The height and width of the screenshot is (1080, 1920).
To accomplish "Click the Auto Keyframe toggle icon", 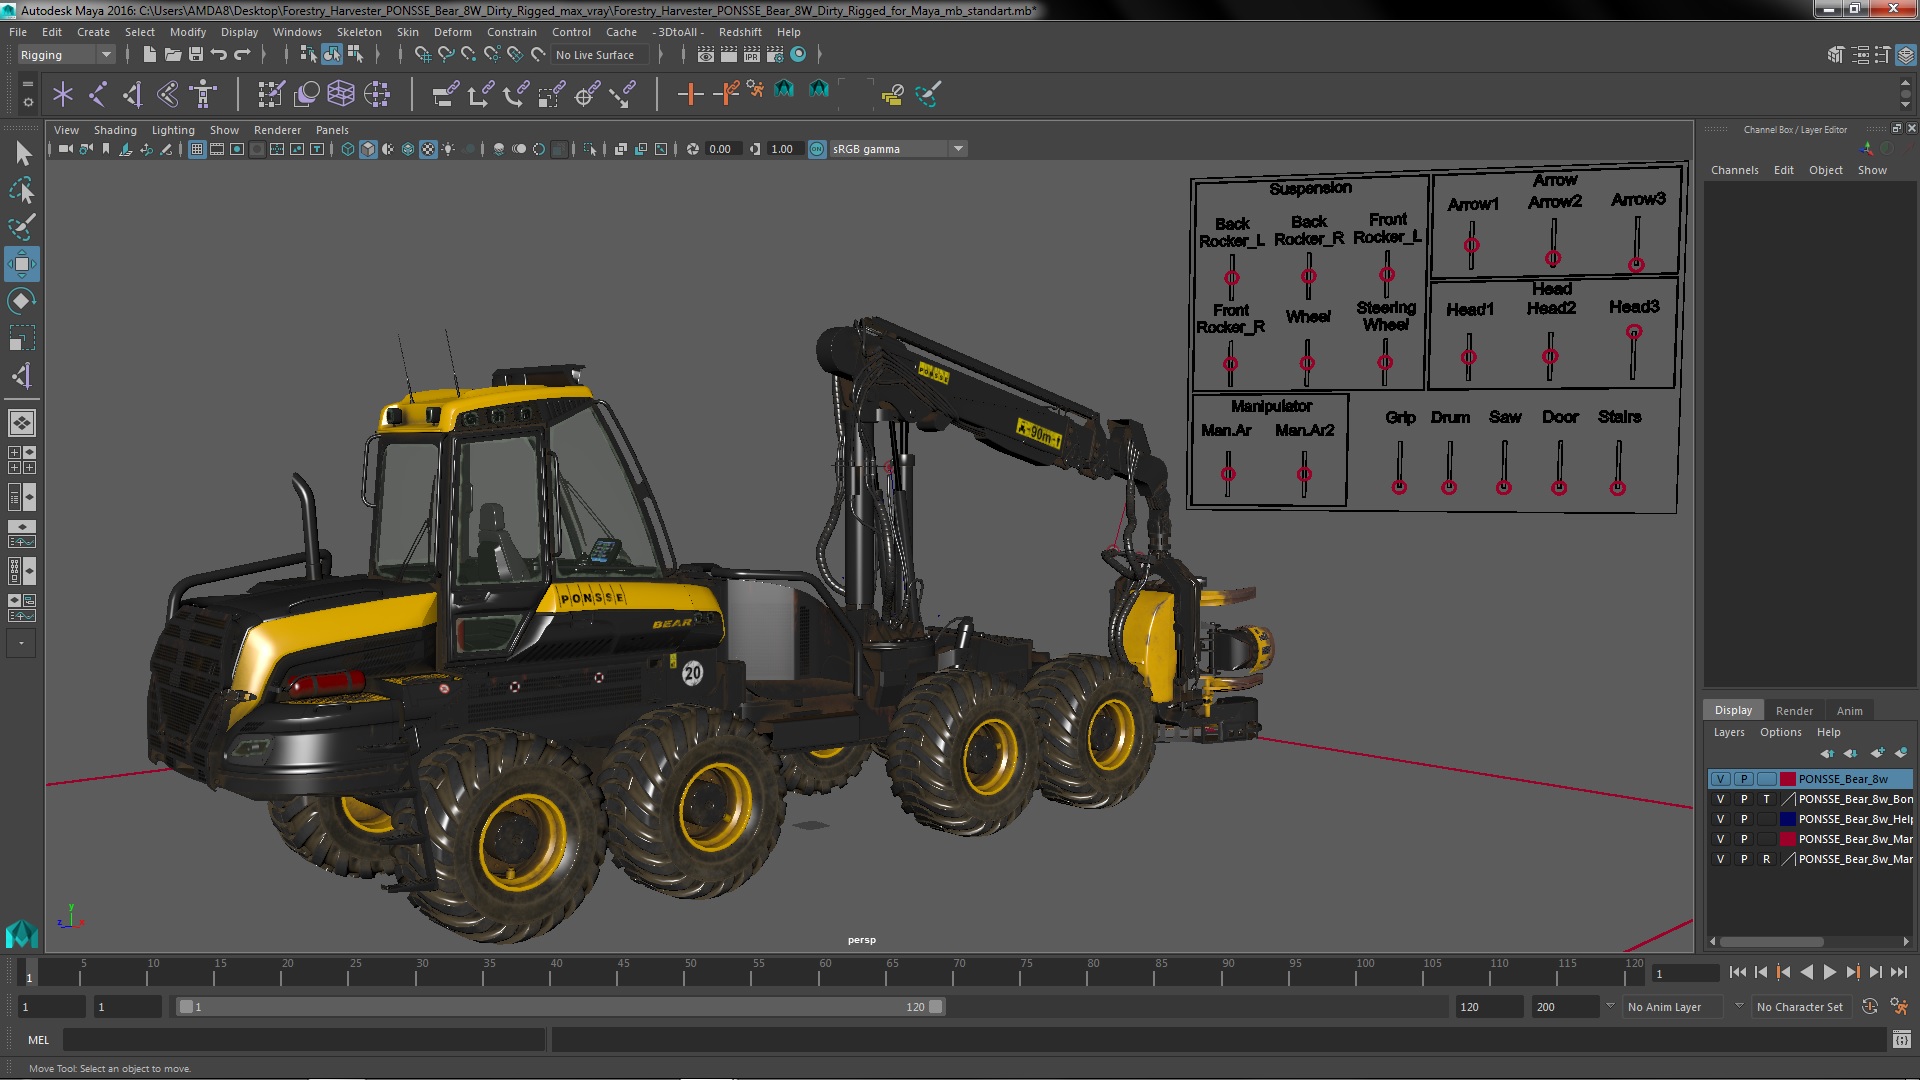I will click(x=1870, y=1007).
